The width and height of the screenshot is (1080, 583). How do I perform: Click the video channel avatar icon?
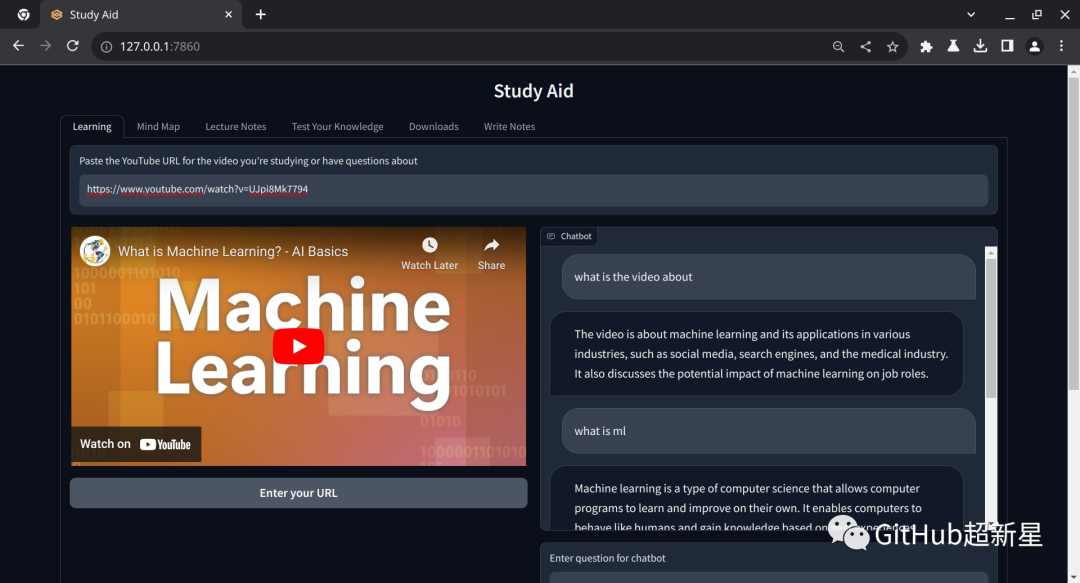pyautogui.click(x=95, y=251)
